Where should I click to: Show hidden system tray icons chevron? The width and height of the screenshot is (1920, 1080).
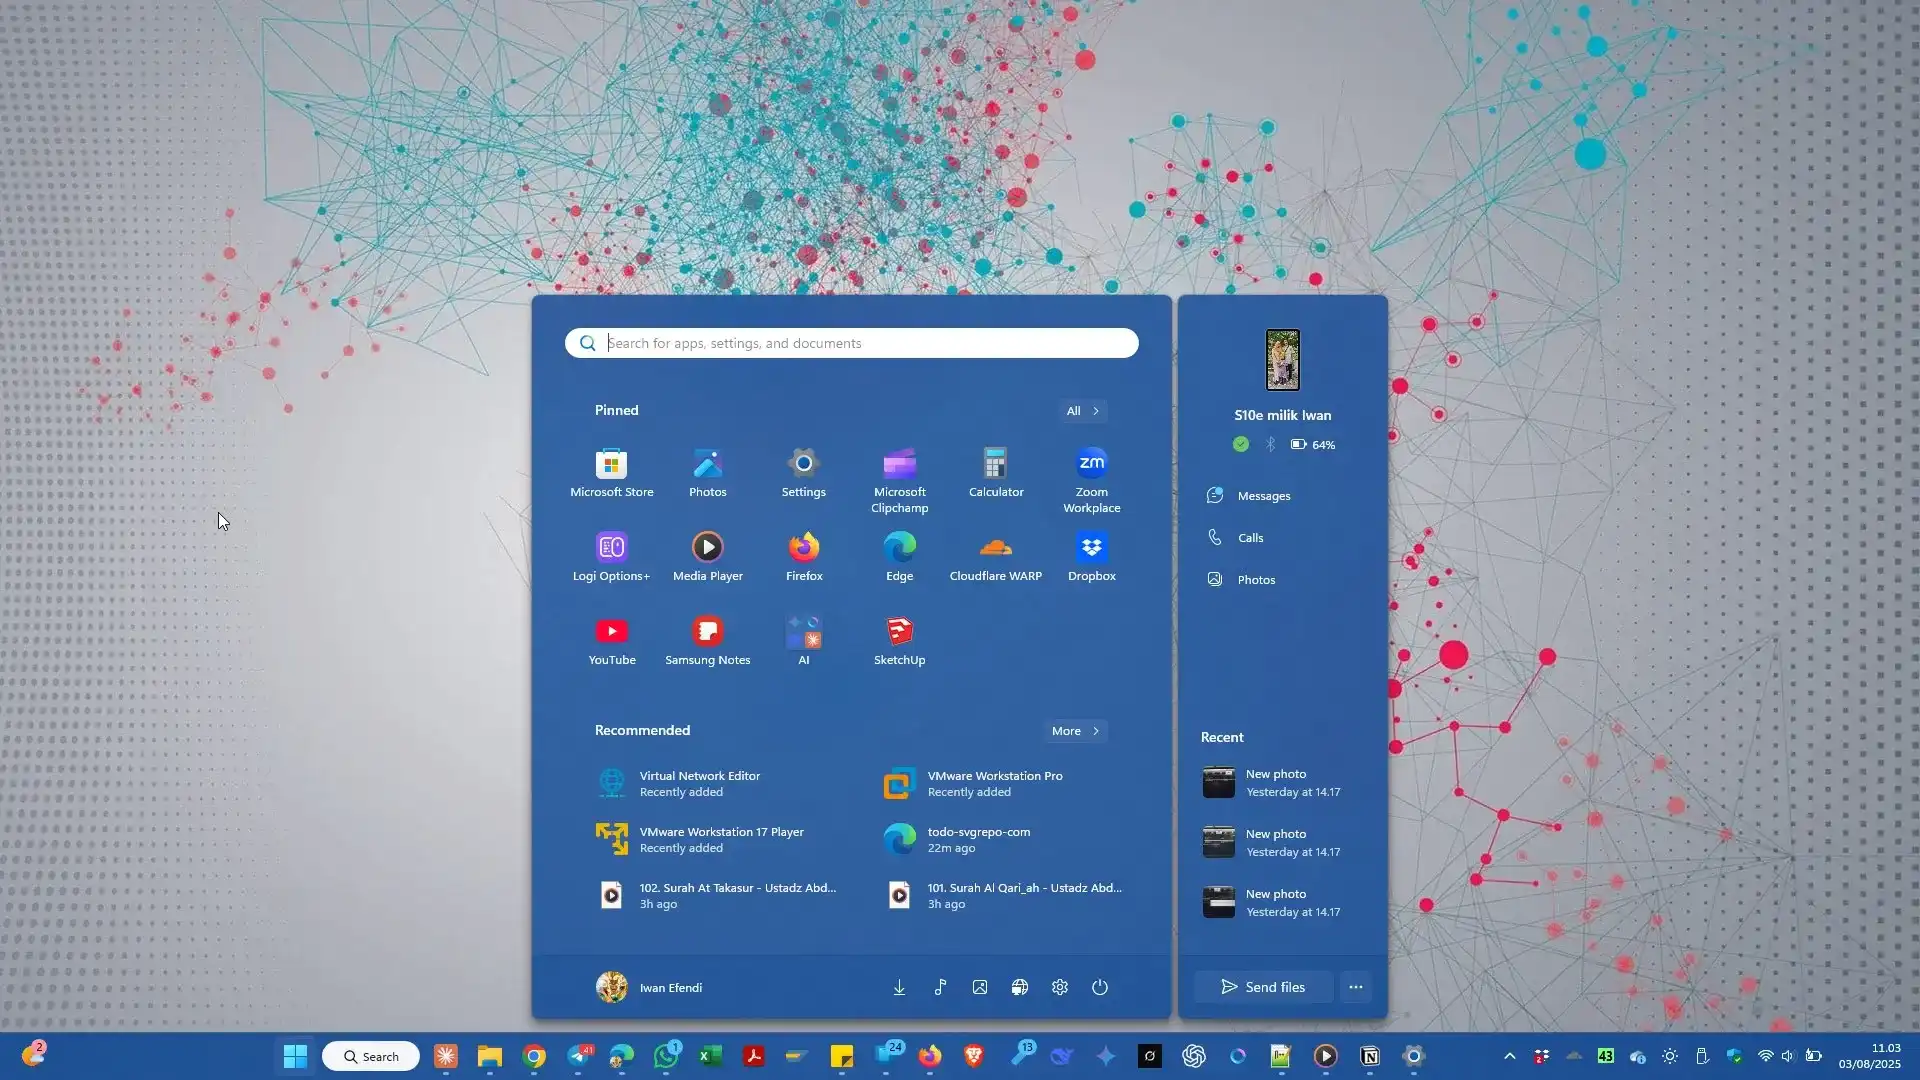click(x=1509, y=1056)
